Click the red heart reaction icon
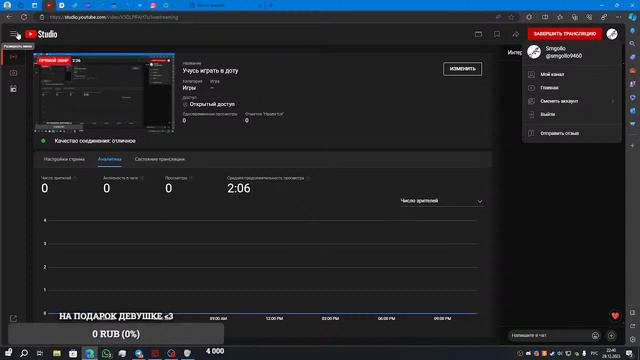 [615, 316]
